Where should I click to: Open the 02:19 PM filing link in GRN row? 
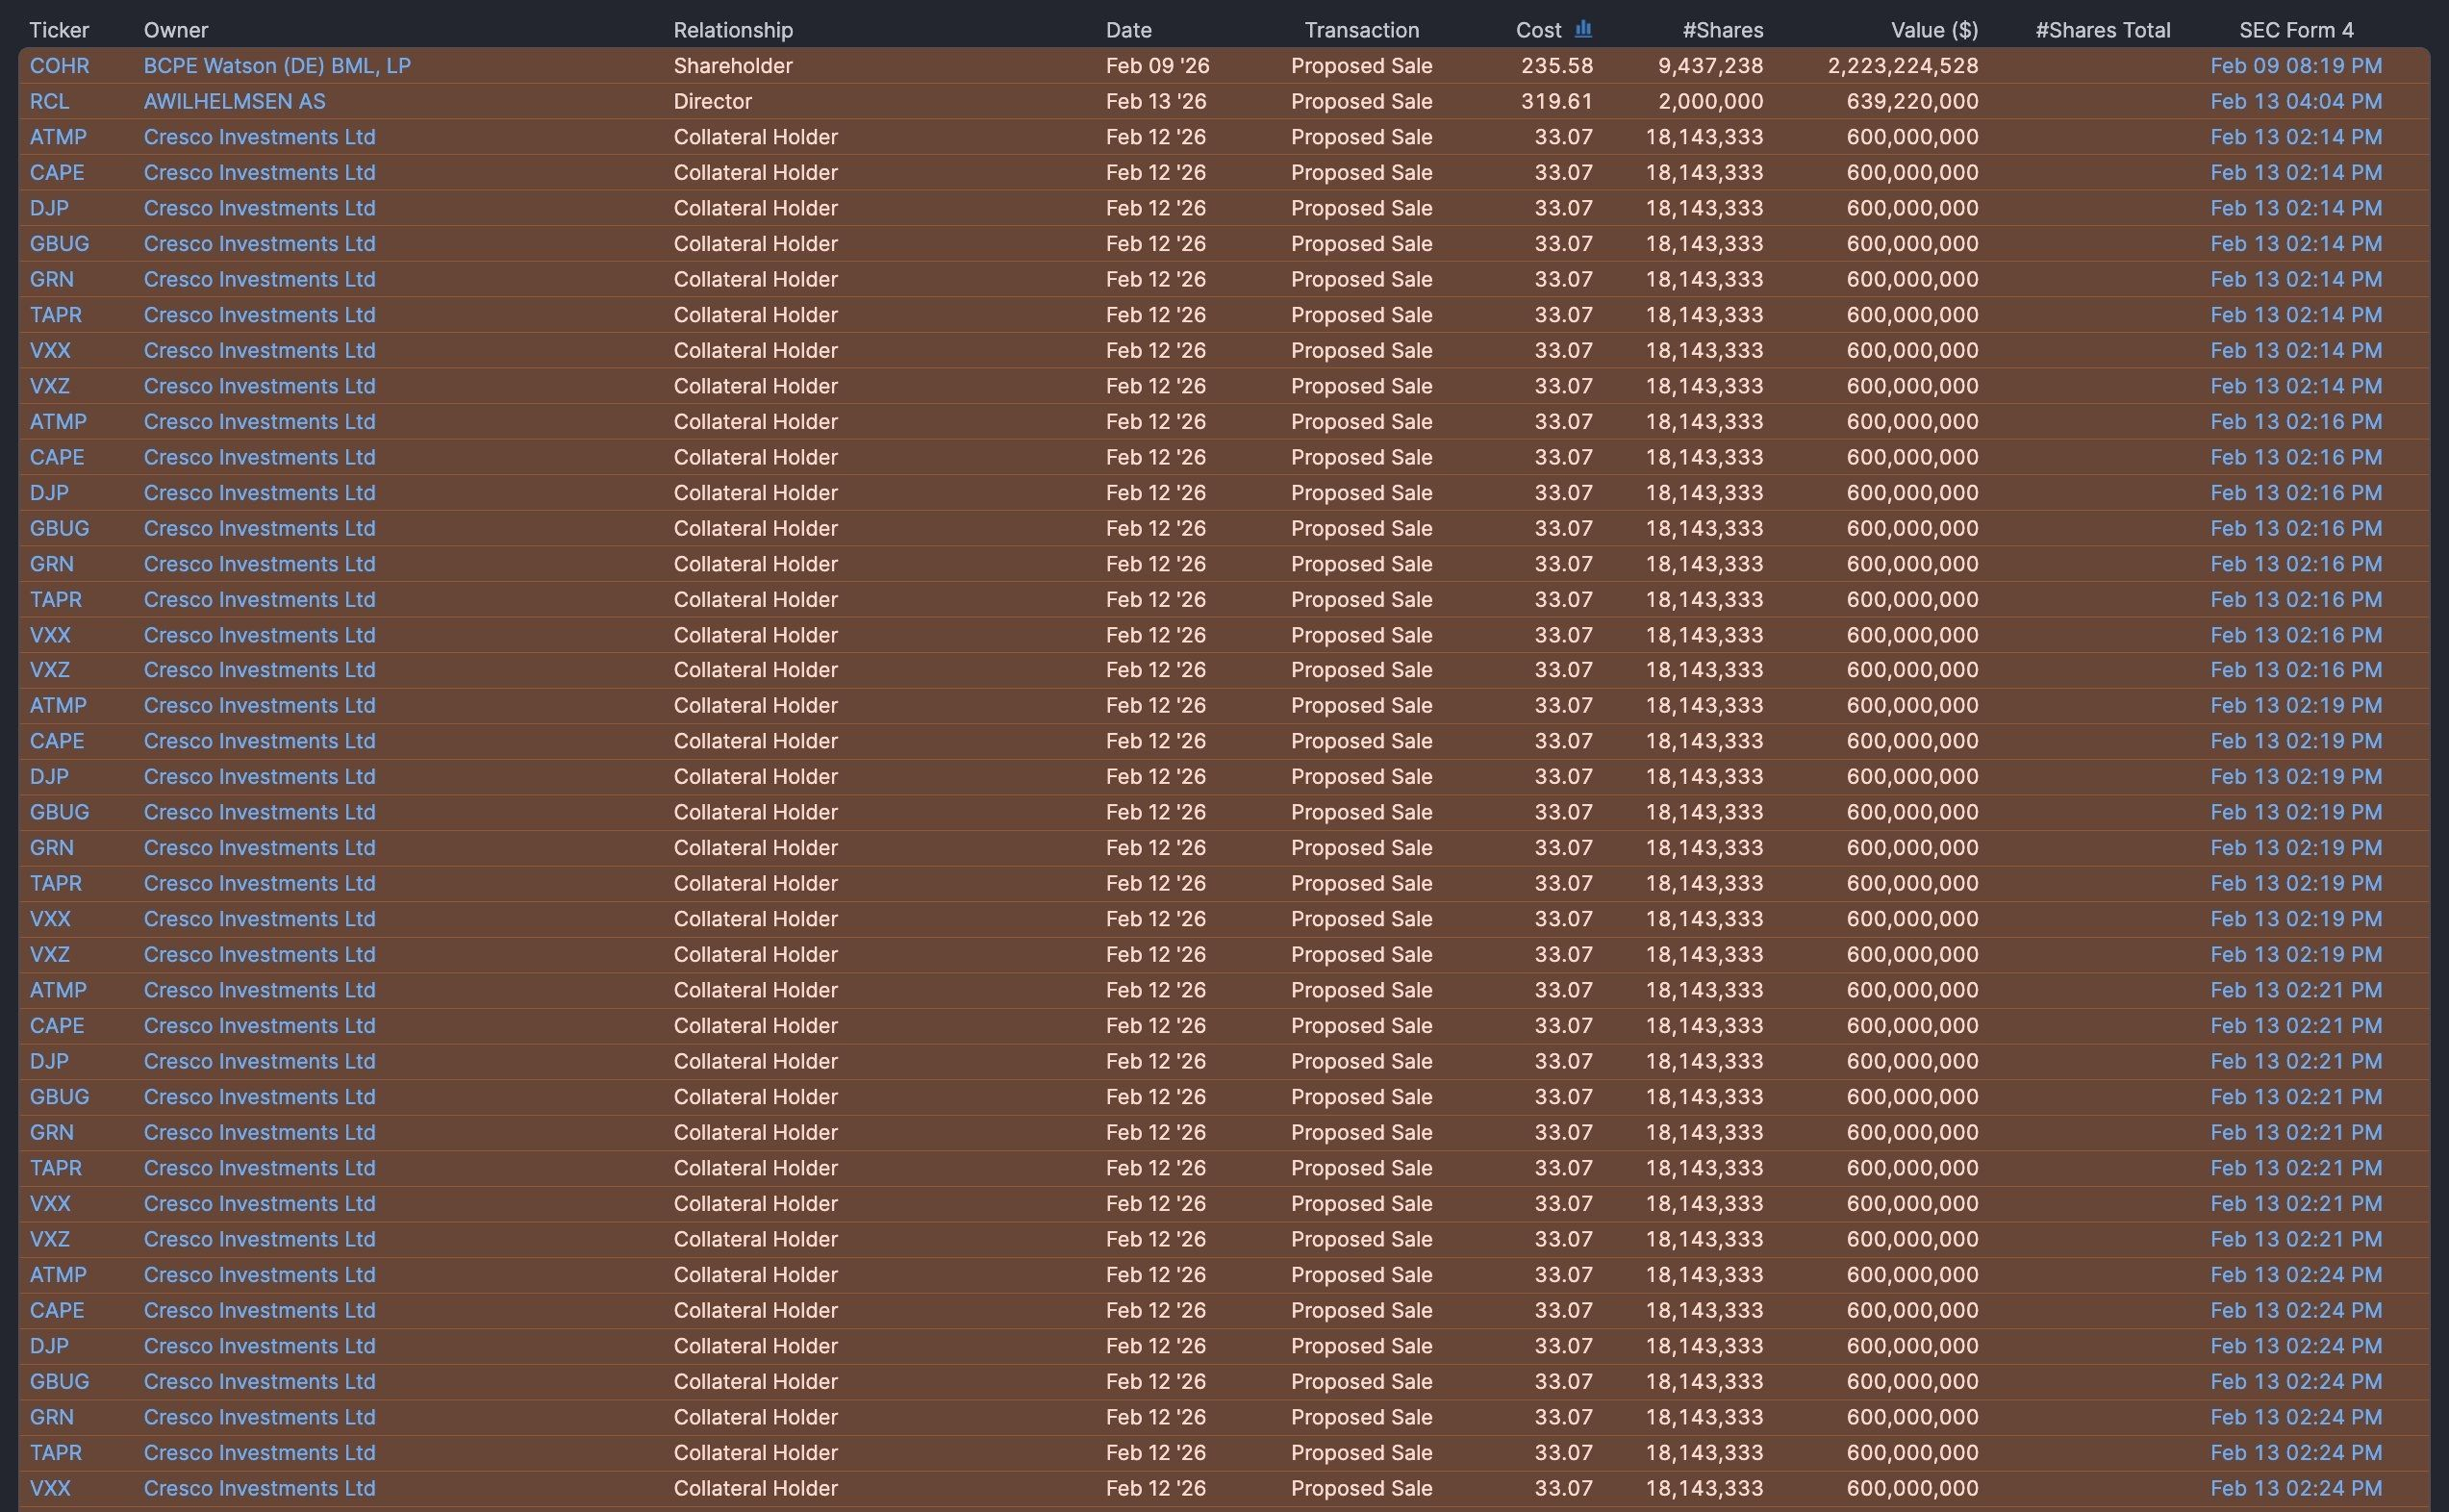coord(2296,848)
